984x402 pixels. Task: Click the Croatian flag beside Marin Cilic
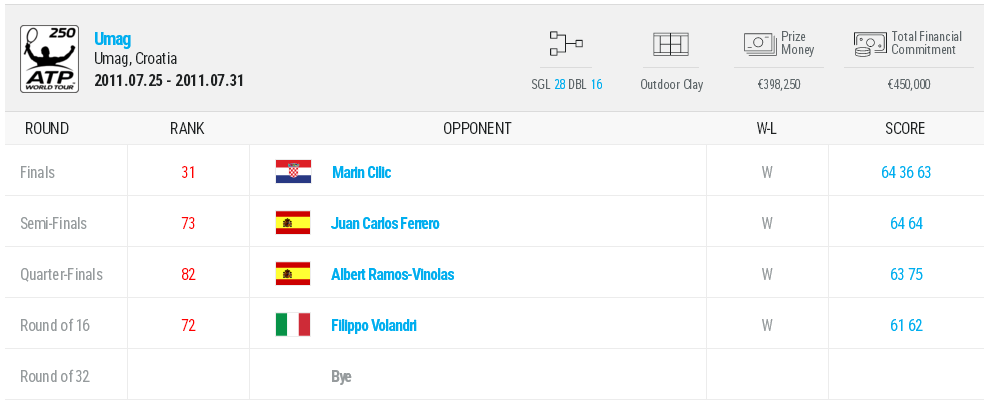[293, 172]
